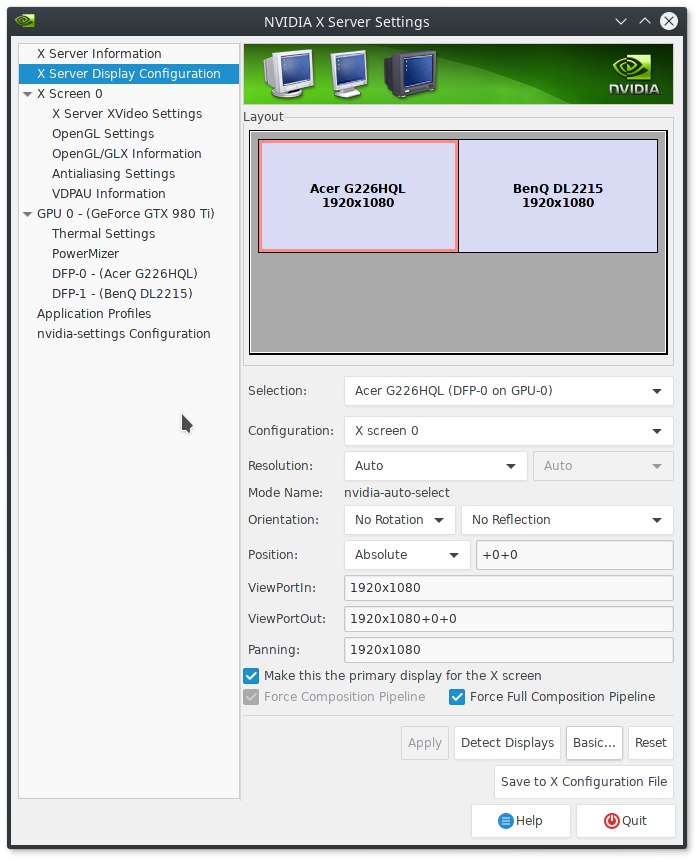Click the Panning 1920x1080 field

point(509,650)
